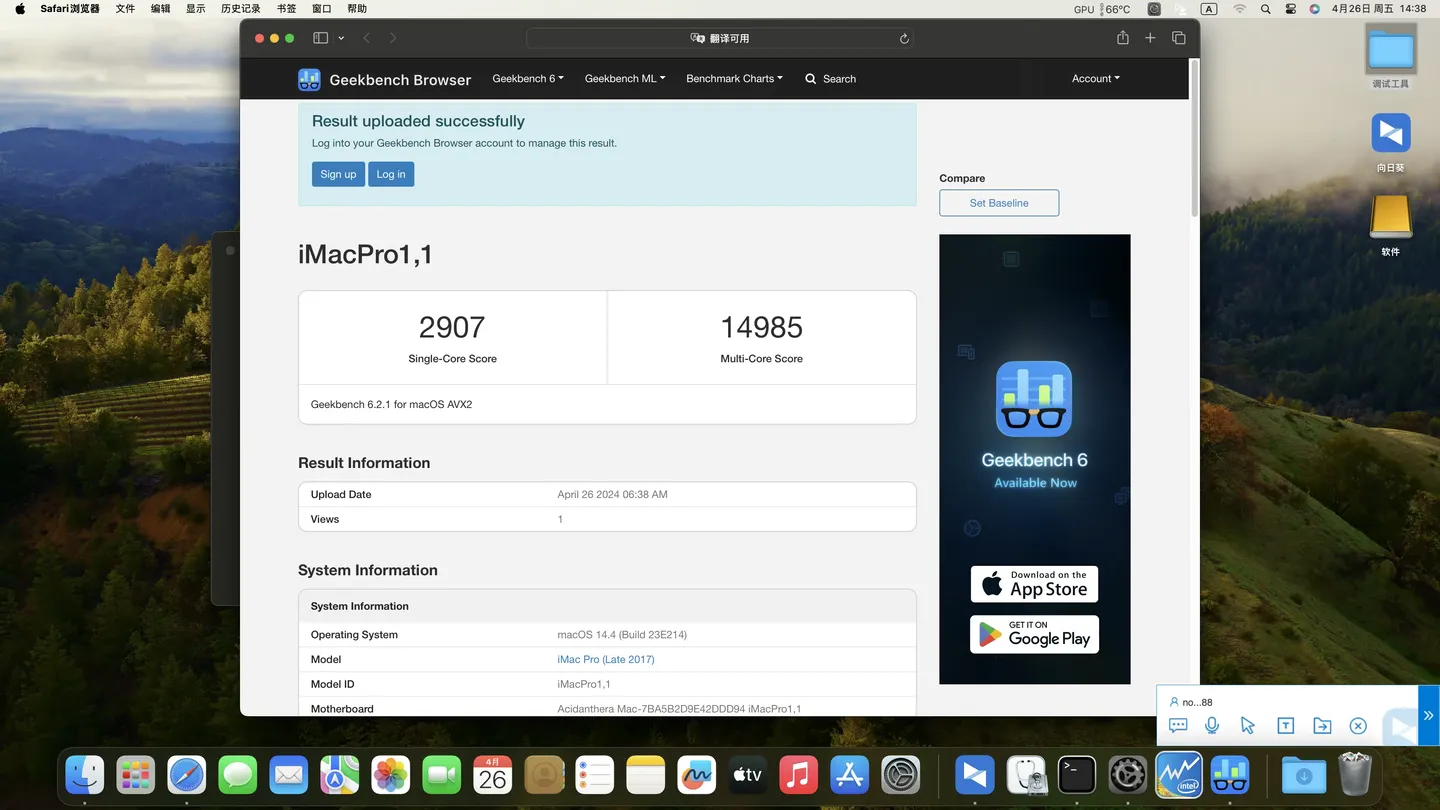Click the Download on the App Store badge

coord(1034,583)
